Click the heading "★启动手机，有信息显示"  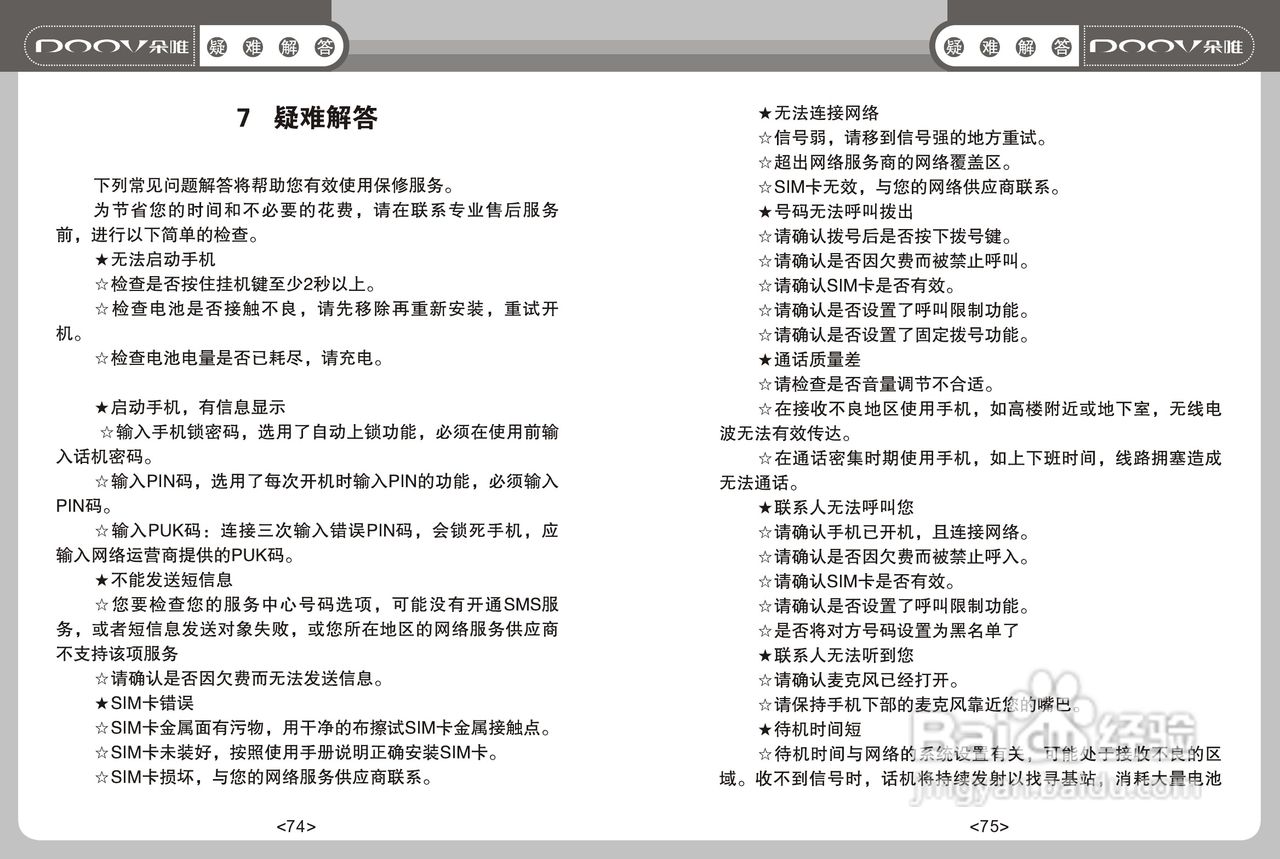coord(189,407)
